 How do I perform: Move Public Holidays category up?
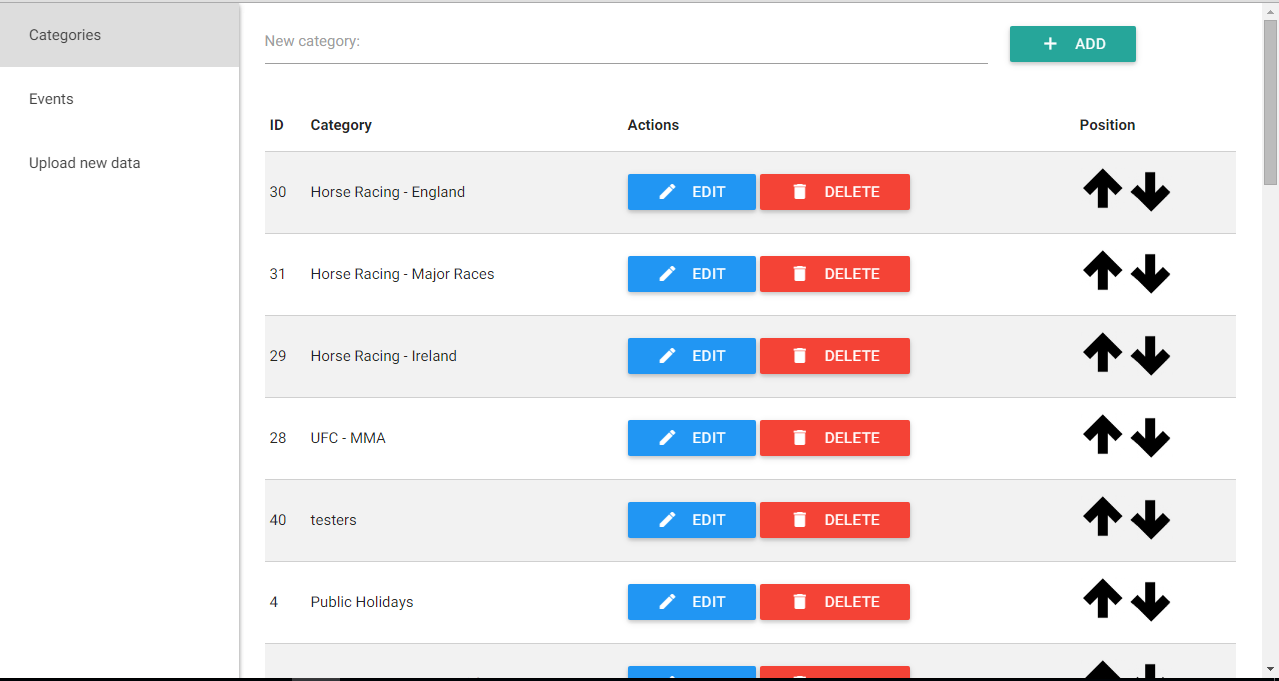1102,600
